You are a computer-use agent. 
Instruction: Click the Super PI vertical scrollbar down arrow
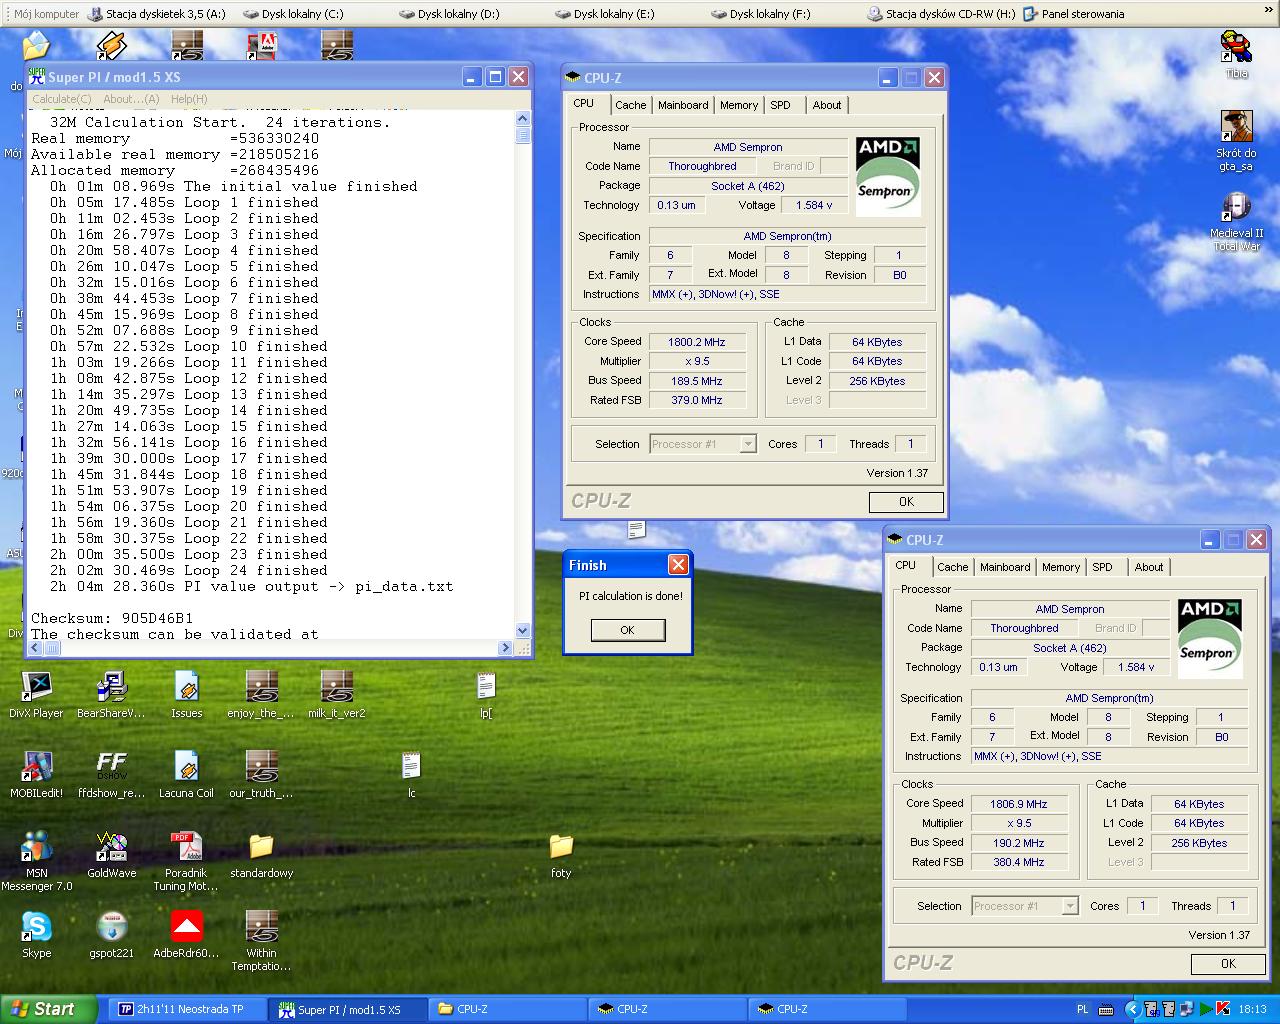[x=522, y=630]
